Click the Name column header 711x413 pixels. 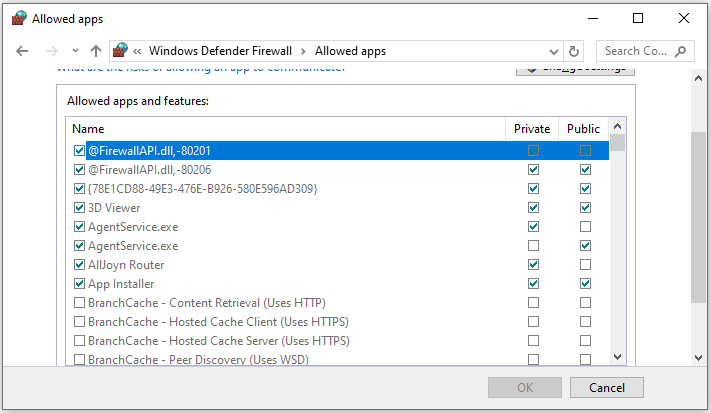point(286,129)
